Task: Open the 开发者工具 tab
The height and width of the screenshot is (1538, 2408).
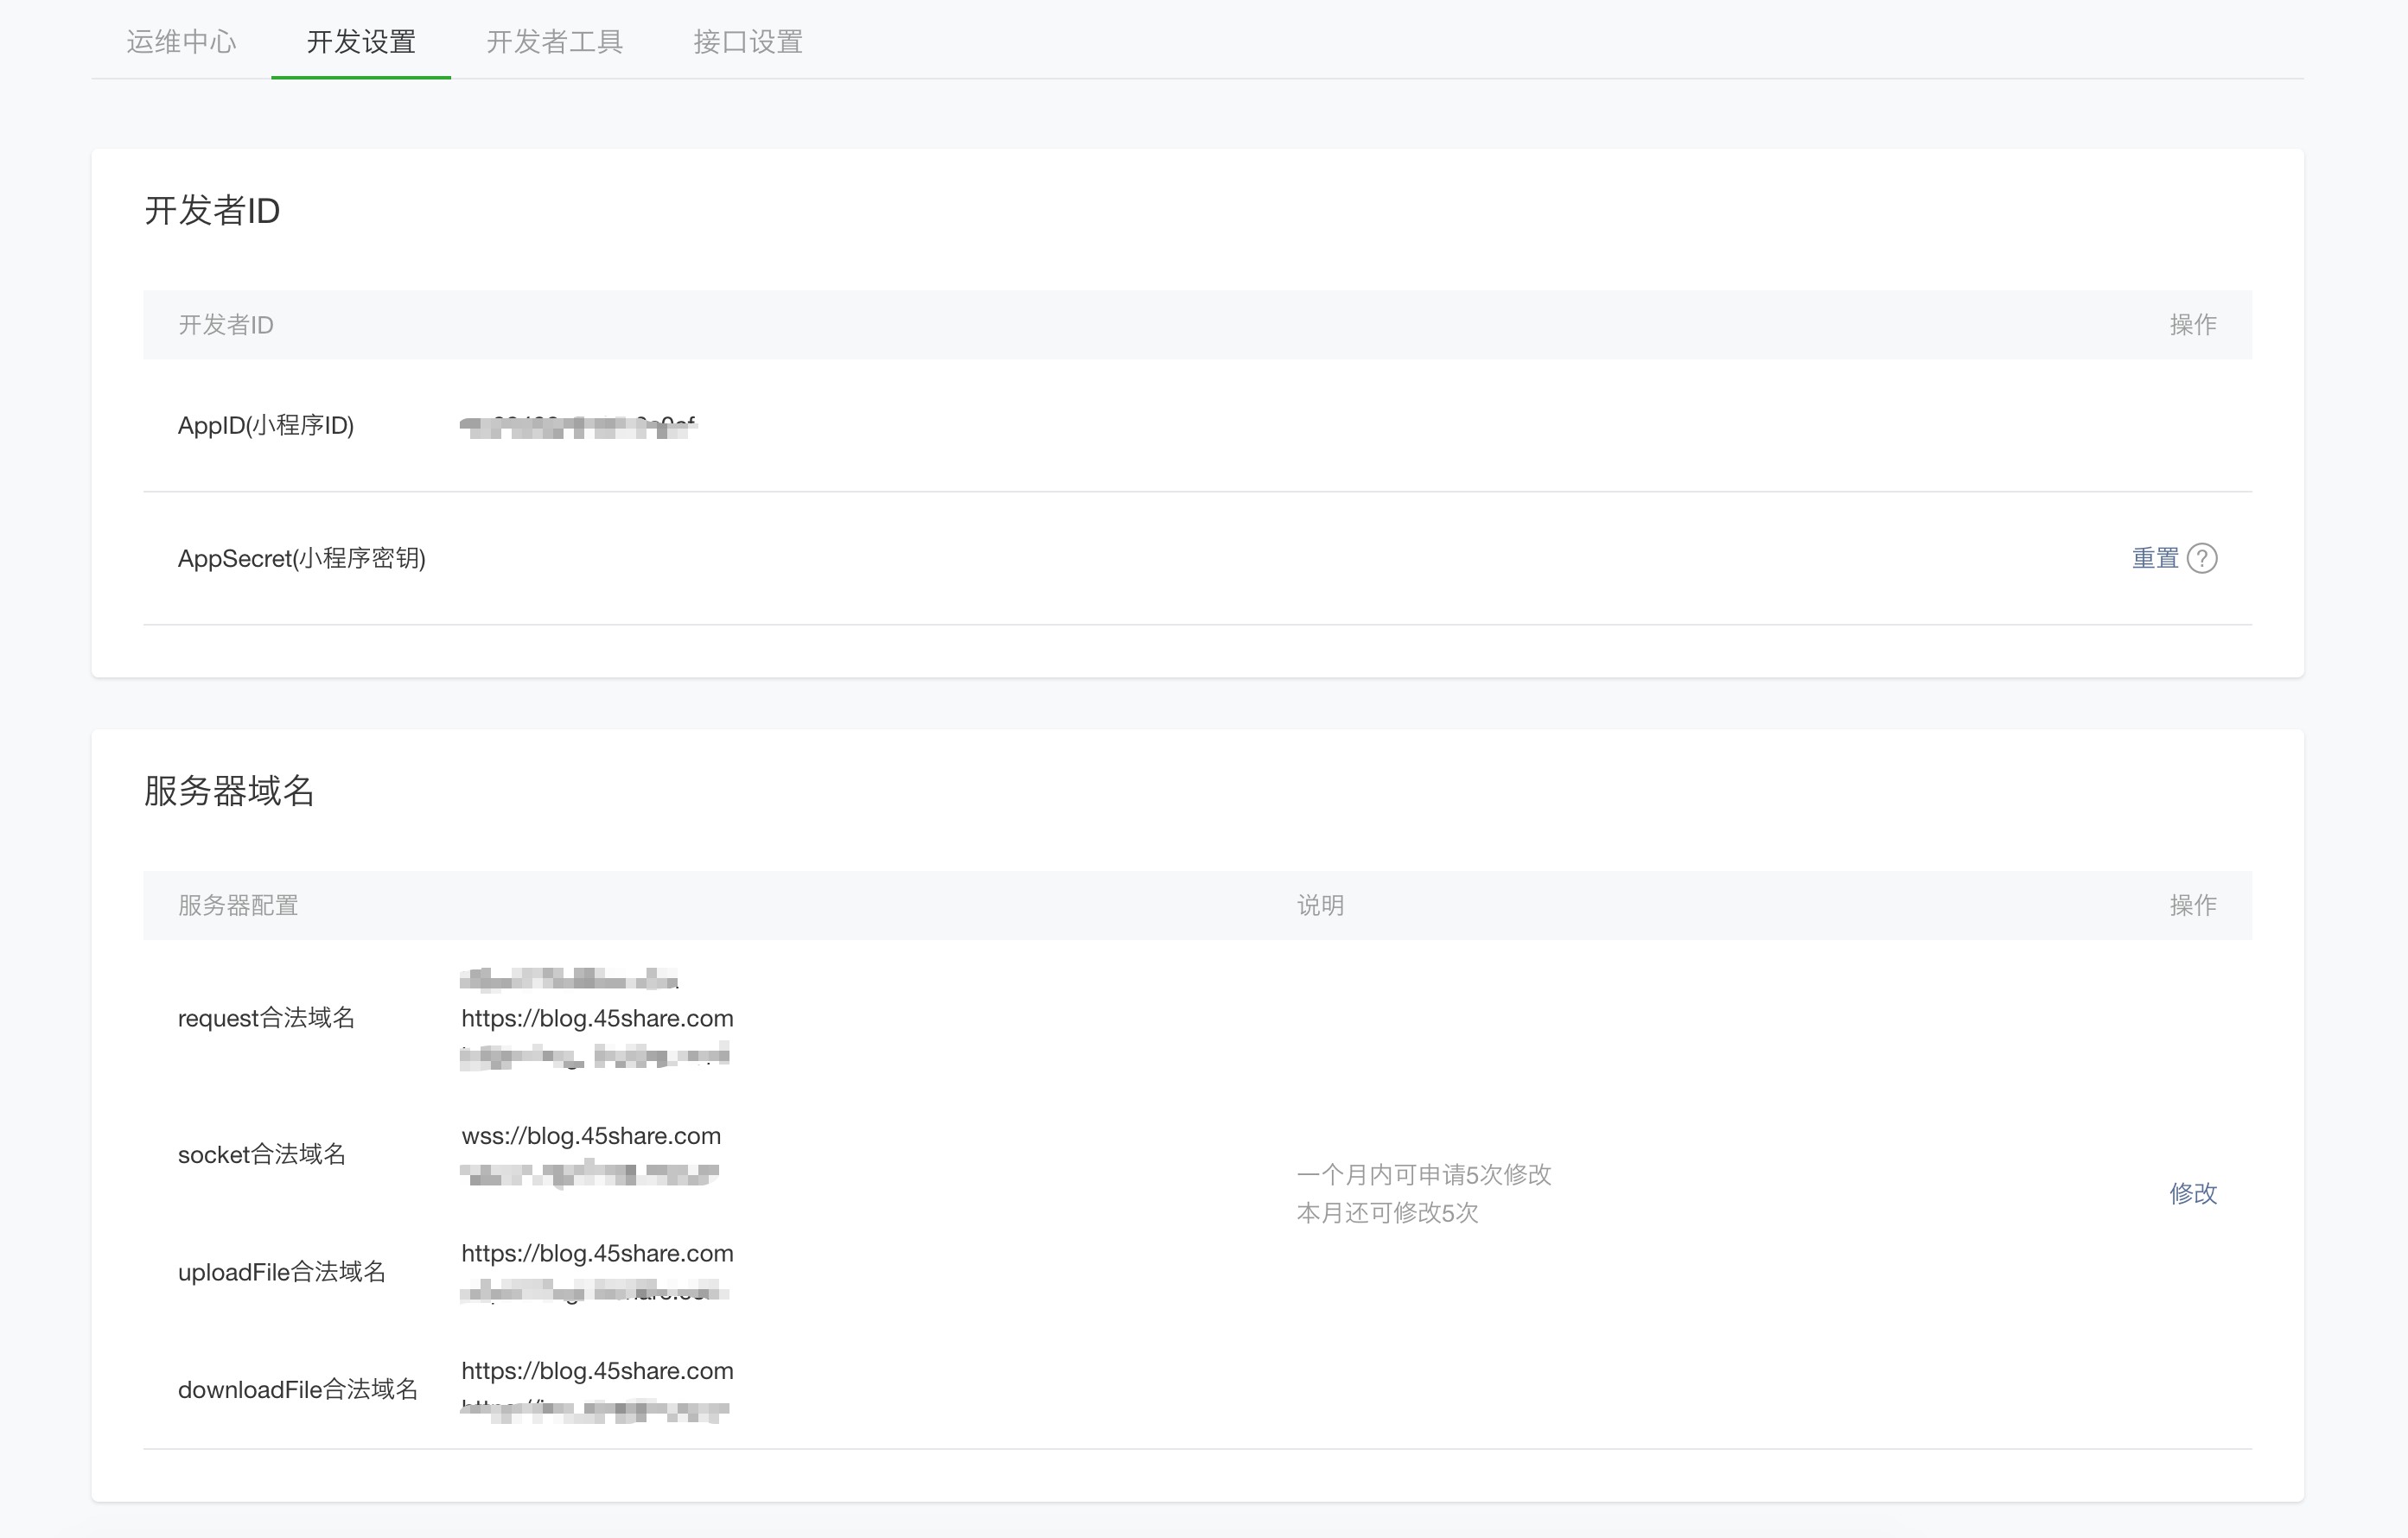Action: 555,42
